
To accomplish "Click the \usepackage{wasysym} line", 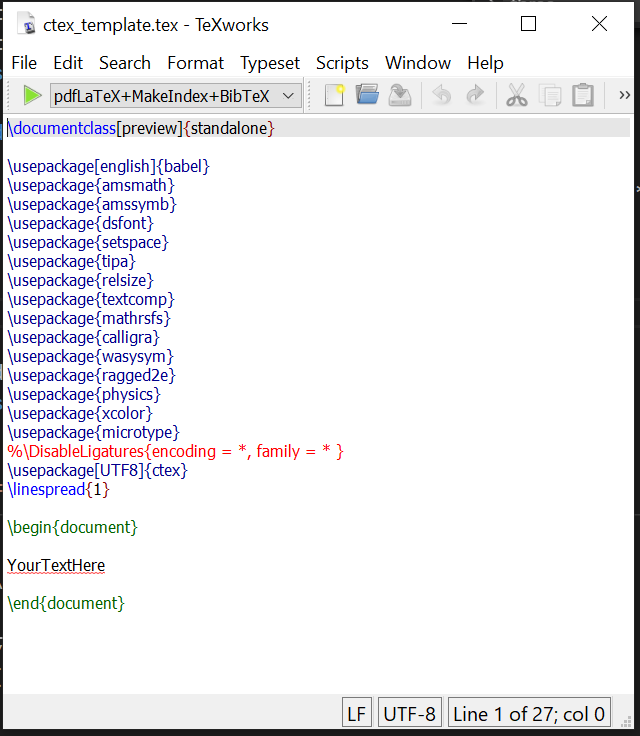I will click(91, 356).
